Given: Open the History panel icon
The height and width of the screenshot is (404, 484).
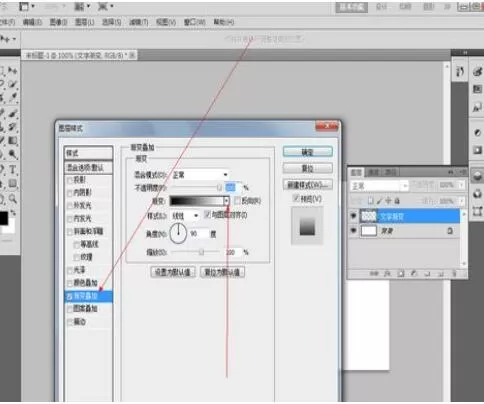Looking at the screenshot, I should point(460,71).
